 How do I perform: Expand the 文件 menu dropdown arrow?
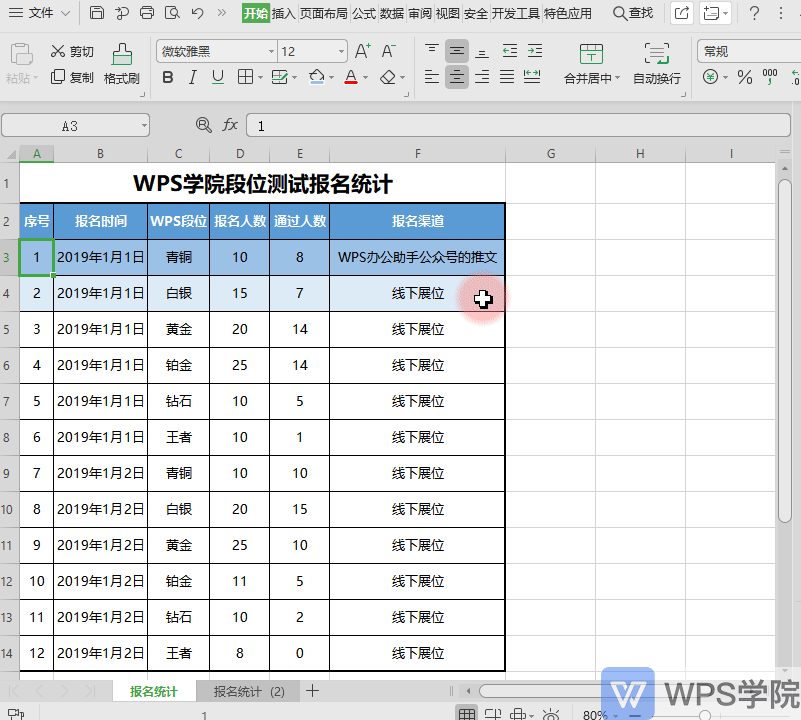[x=65, y=13]
